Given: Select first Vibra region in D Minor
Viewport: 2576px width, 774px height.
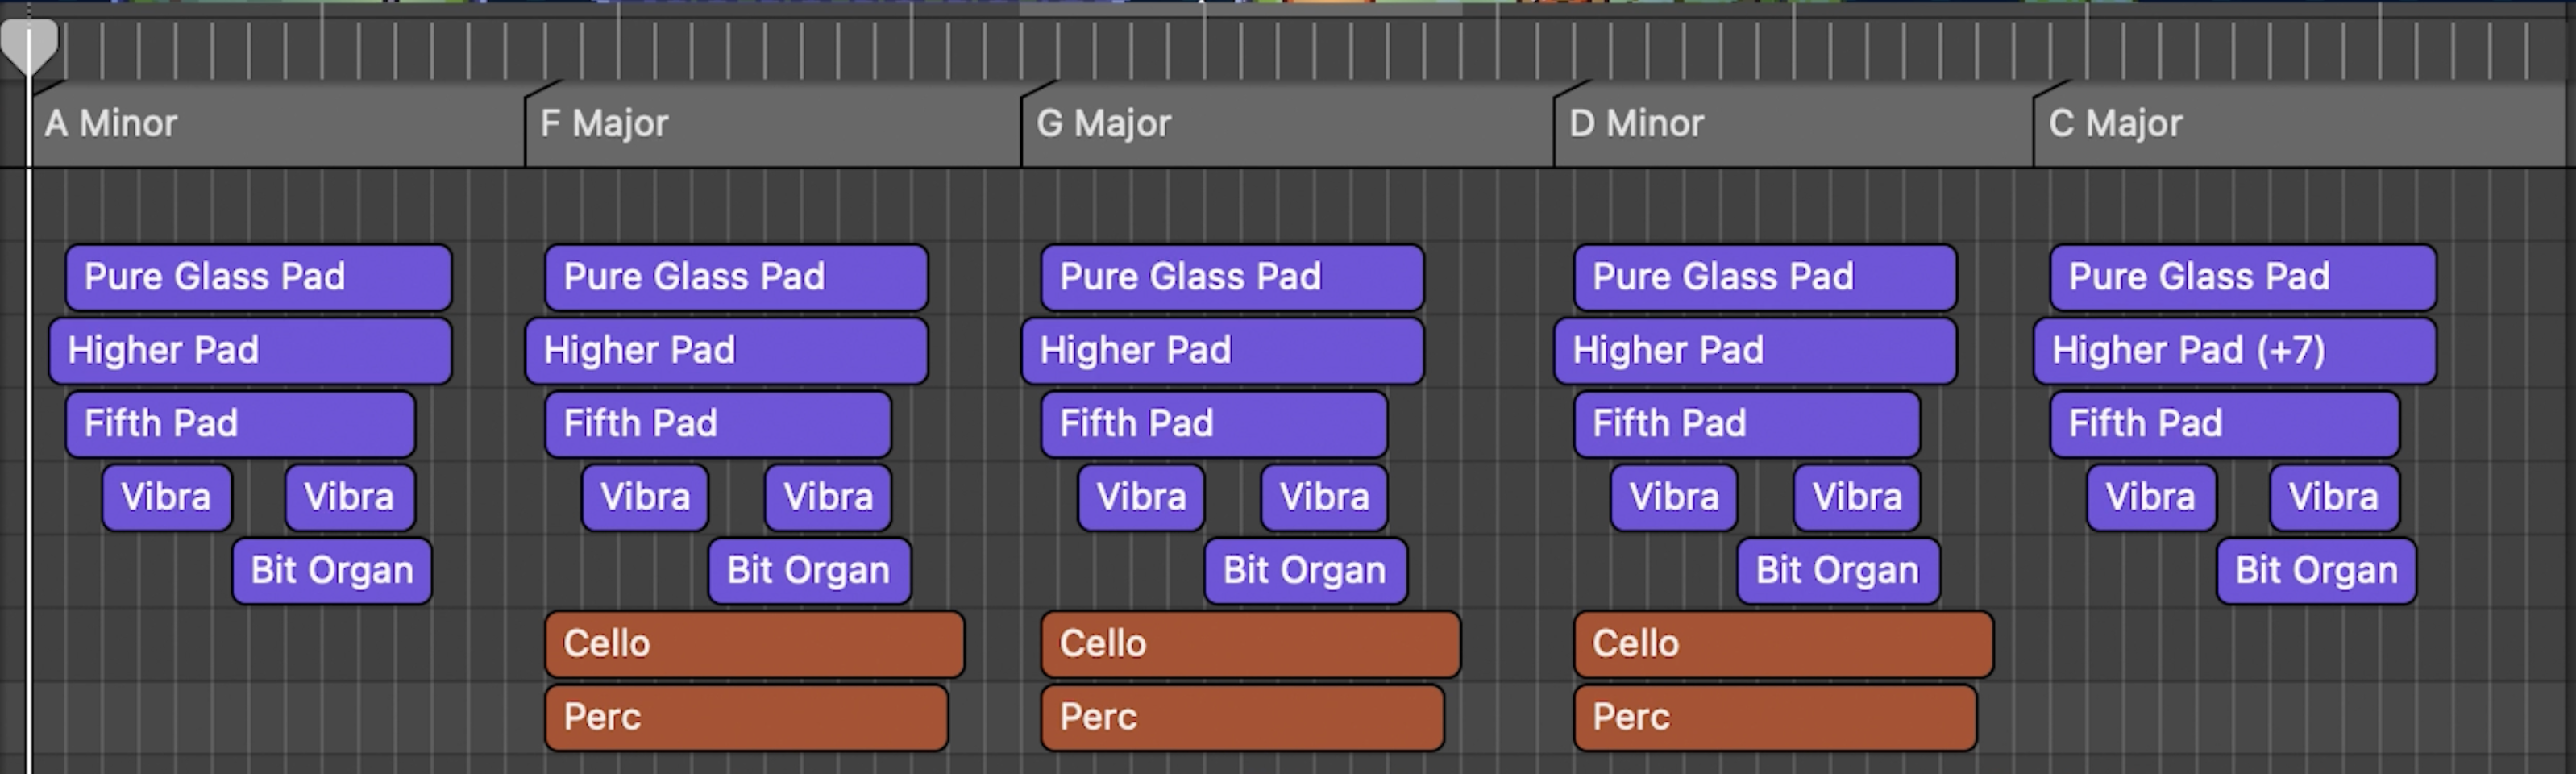Looking at the screenshot, I should click(x=1674, y=497).
